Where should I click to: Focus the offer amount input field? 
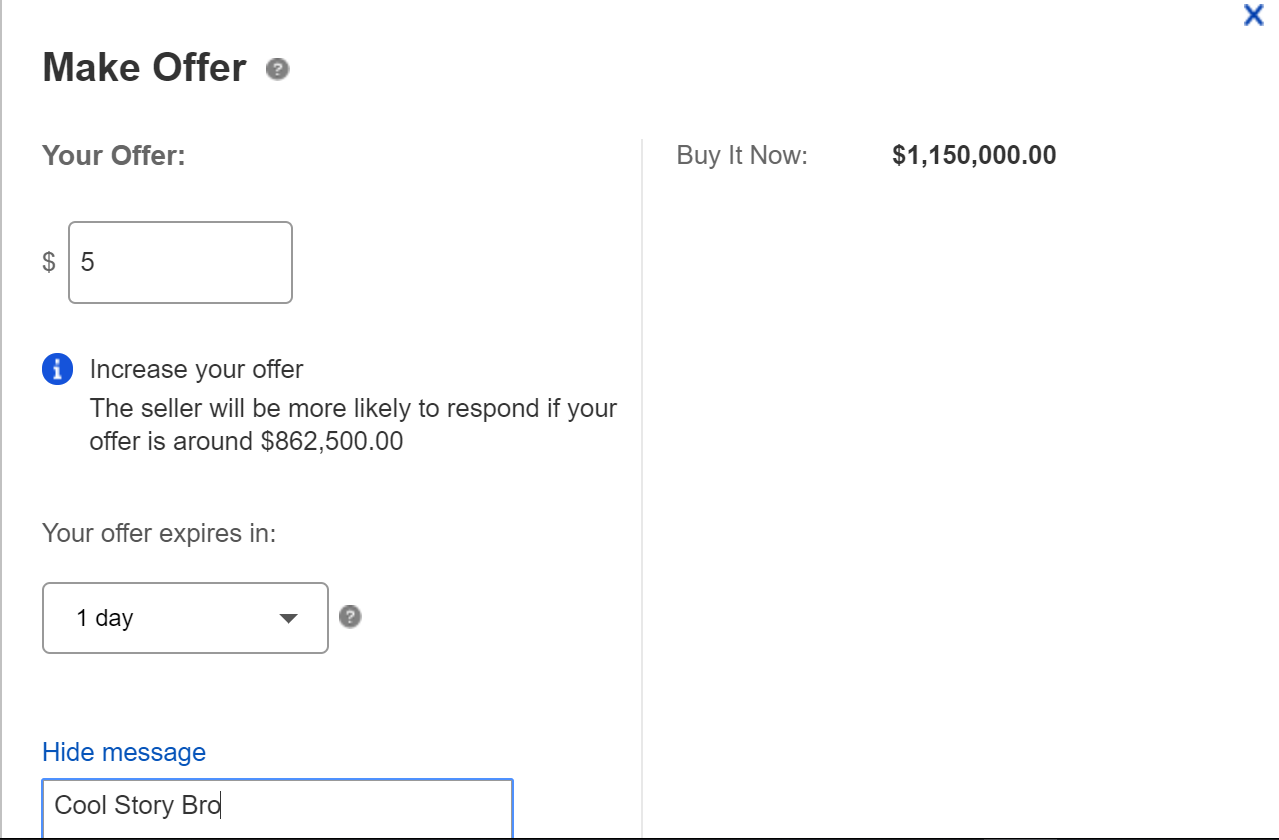(x=180, y=262)
